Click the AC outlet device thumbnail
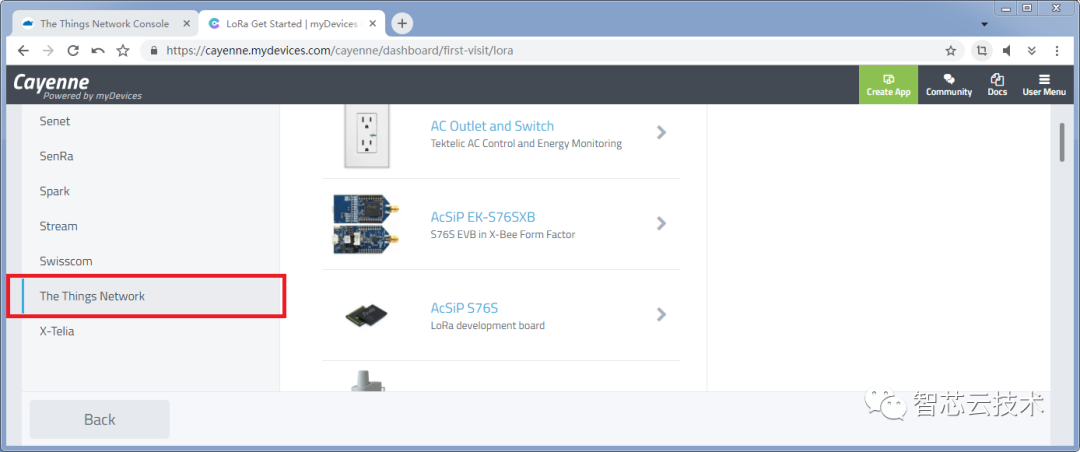This screenshot has height=452, width=1080. click(x=367, y=136)
